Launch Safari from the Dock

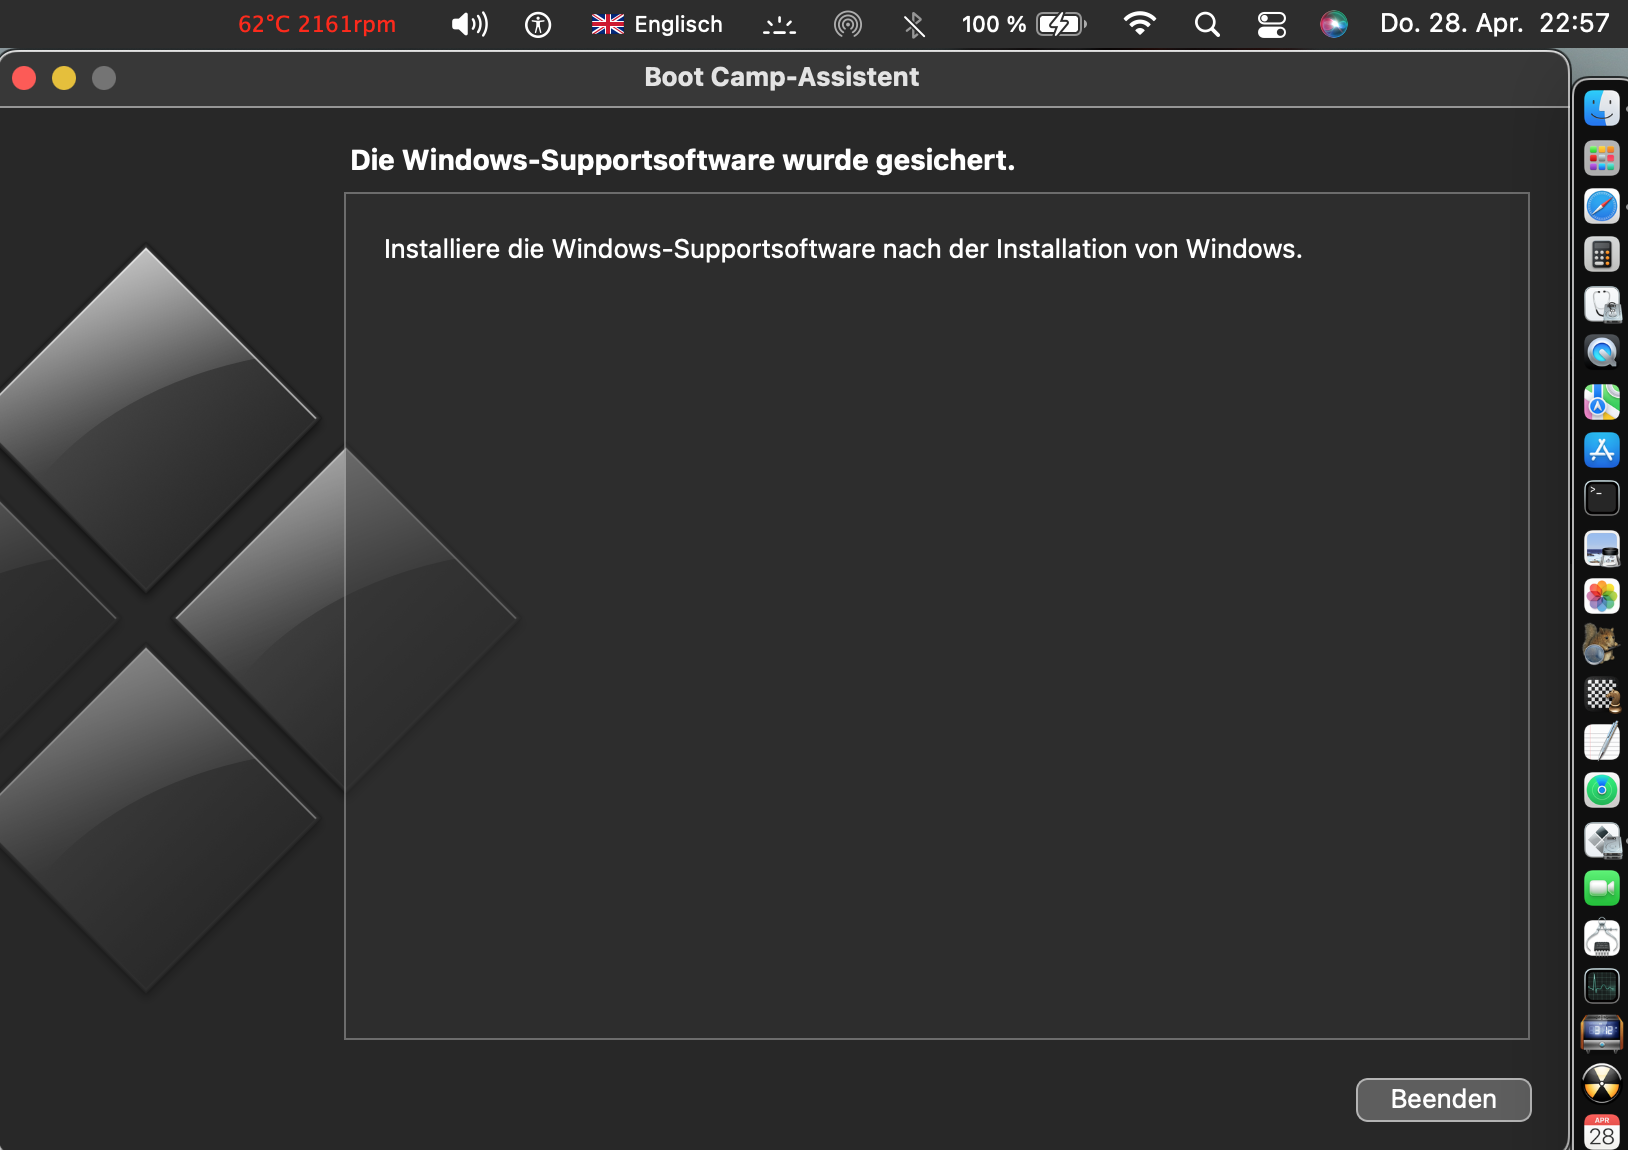pyautogui.click(x=1602, y=206)
